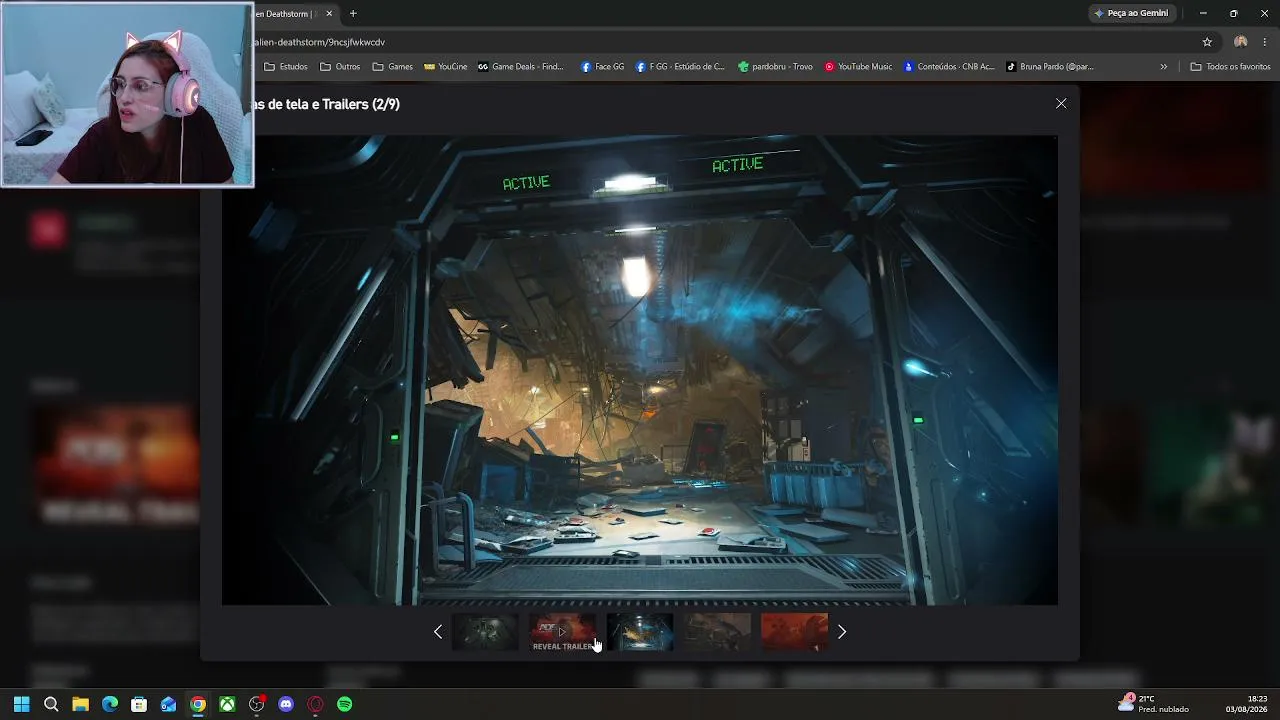The image size is (1280, 720).
Task: Open Windows Search from the taskbar
Action: click(51, 704)
